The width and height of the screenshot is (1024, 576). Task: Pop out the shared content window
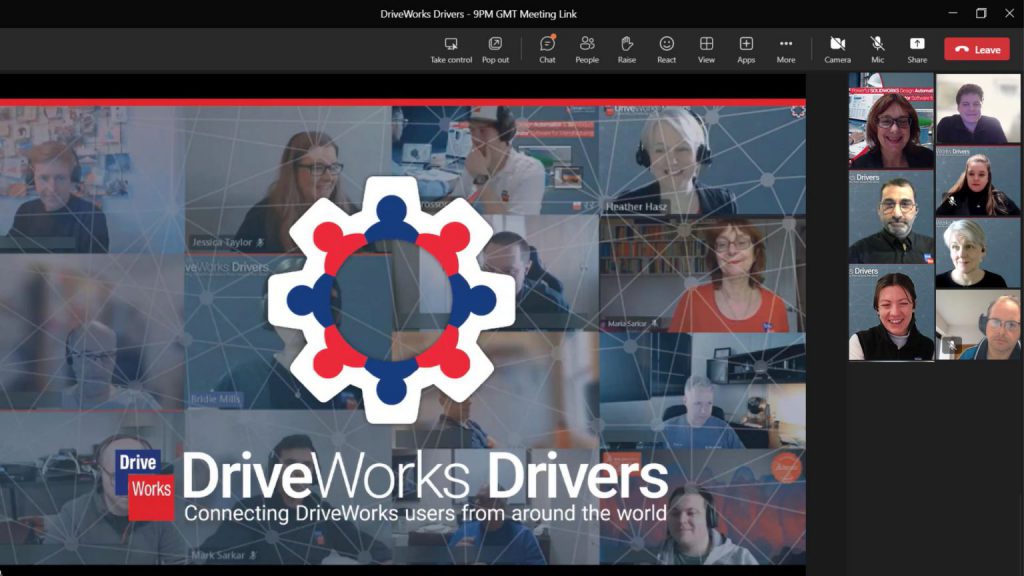click(495, 50)
